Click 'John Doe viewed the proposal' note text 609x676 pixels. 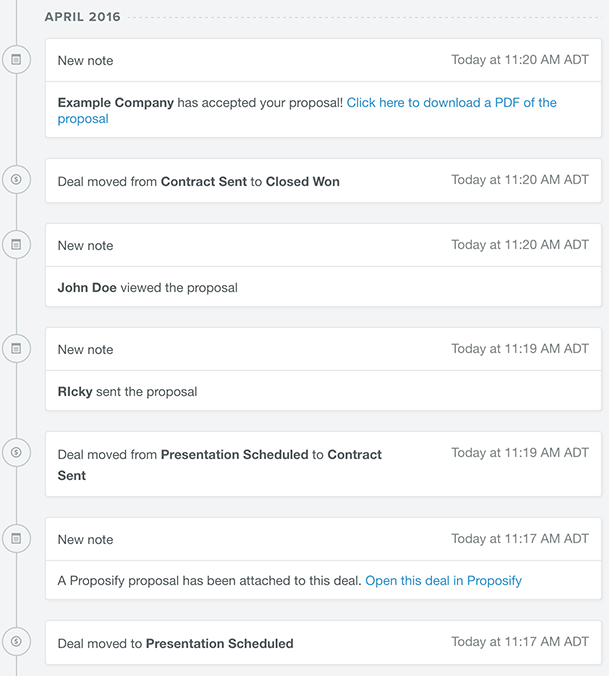coord(147,288)
